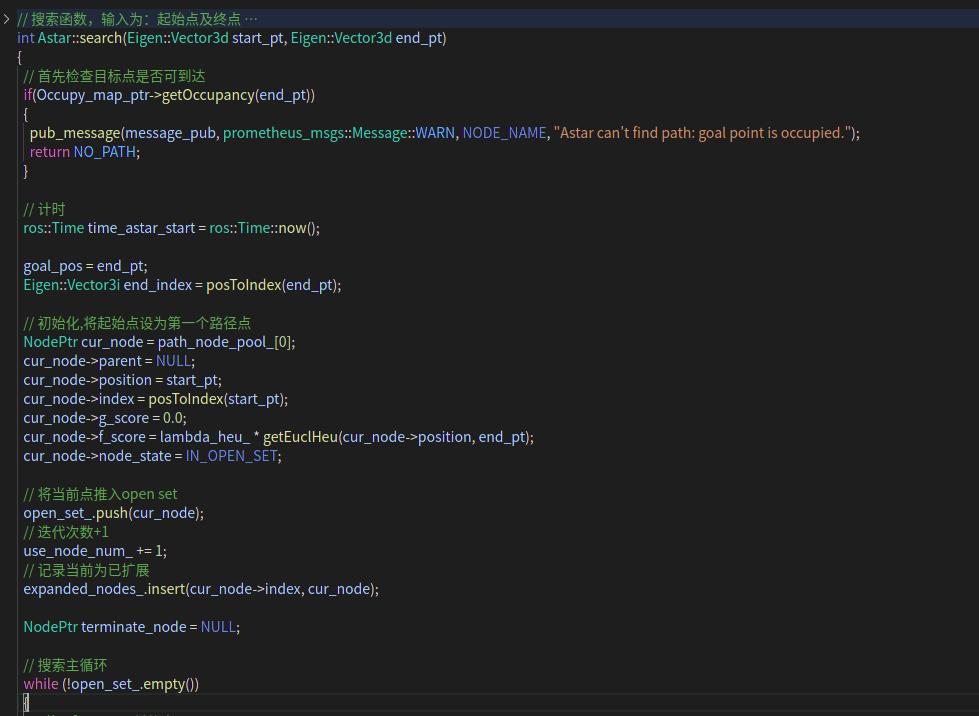The height and width of the screenshot is (716, 979).
Task: Click the search function name in Astar::search
Action: [x=100, y=38]
